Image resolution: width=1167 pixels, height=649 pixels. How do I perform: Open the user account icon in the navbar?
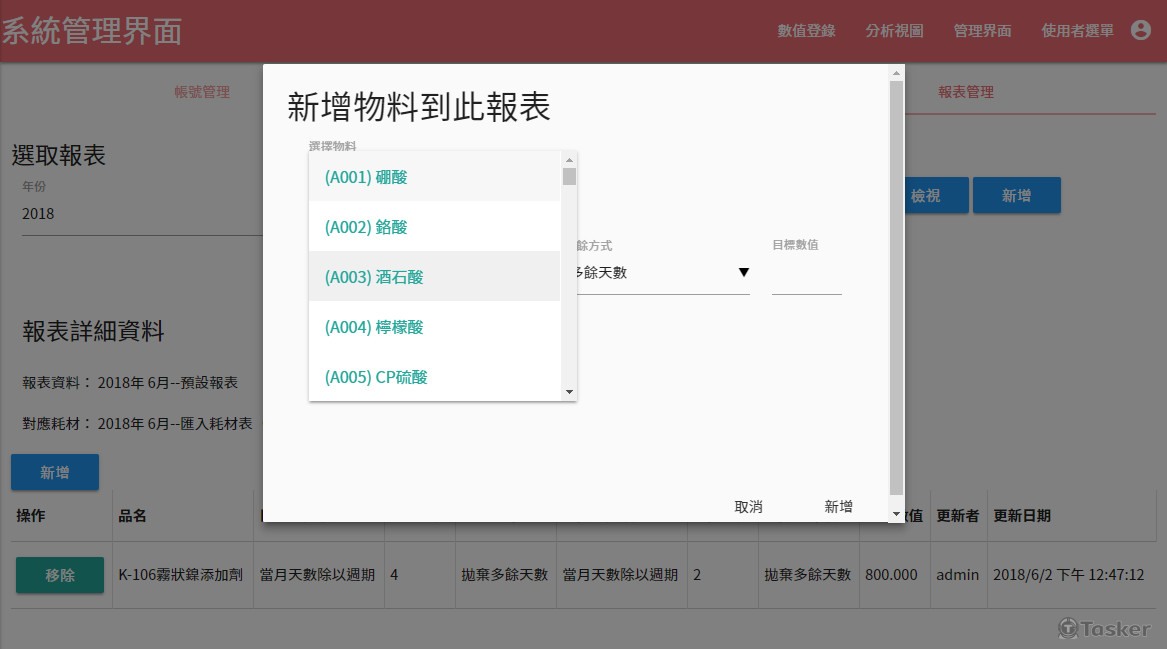[x=1140, y=30]
